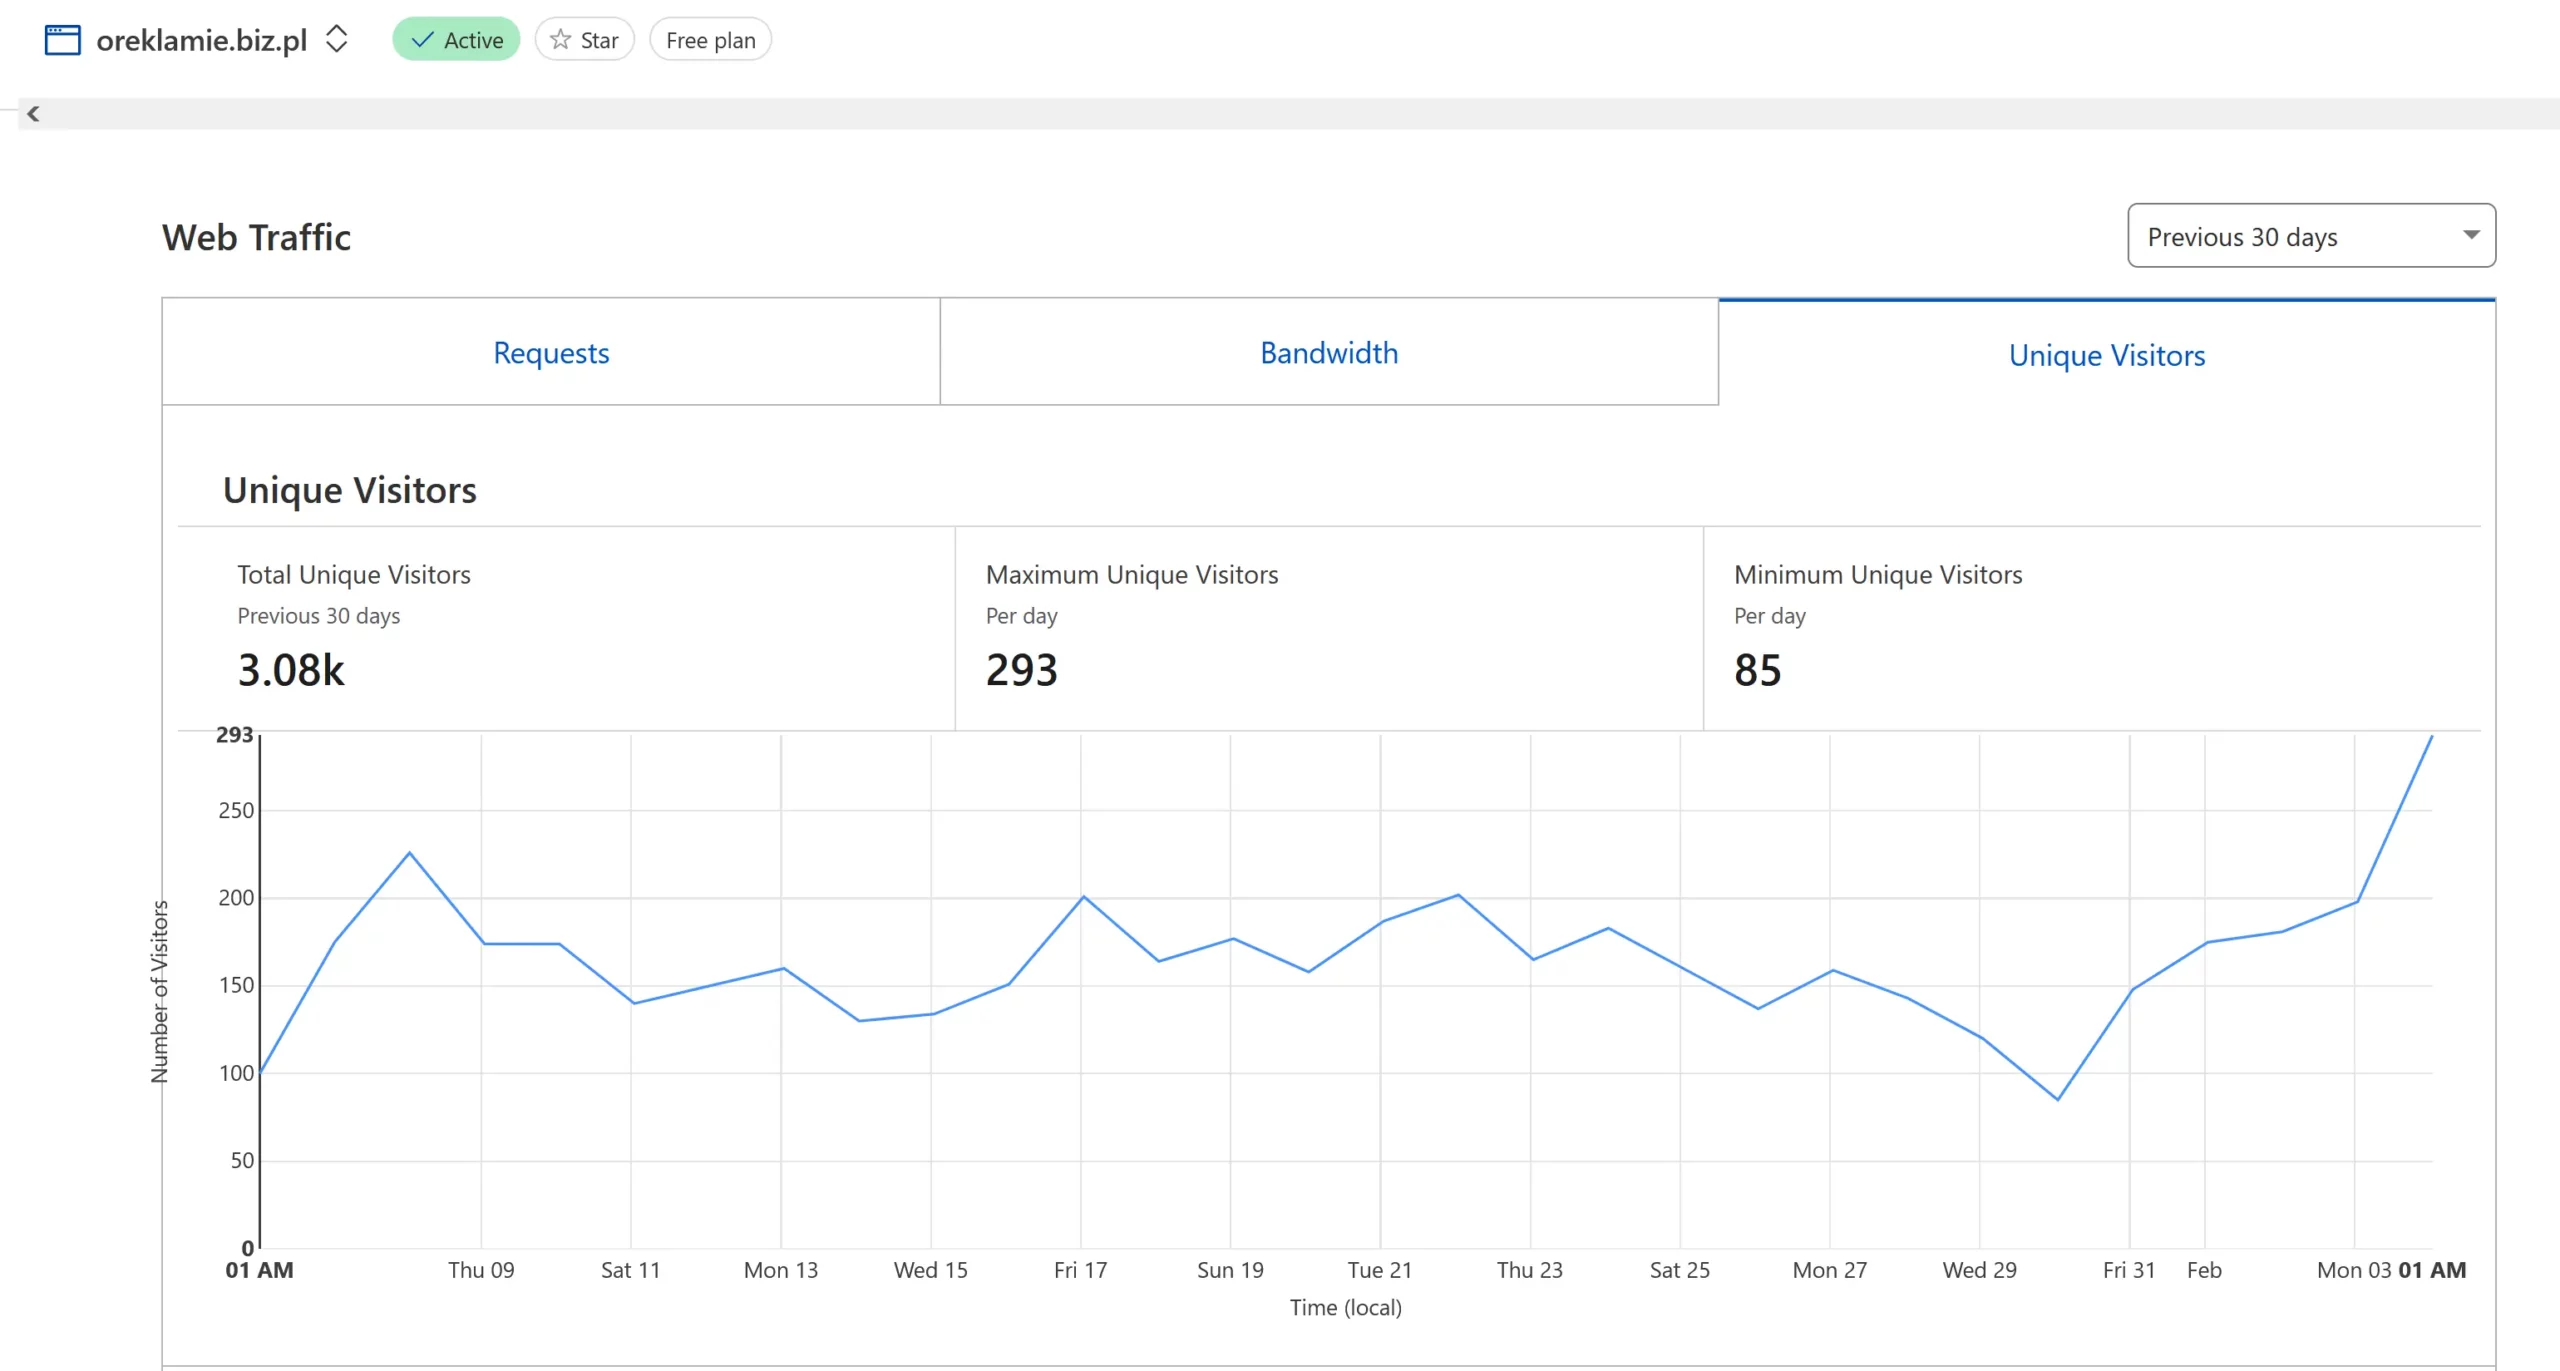Collapse sidebar using the left chevron arrow

coord(33,114)
